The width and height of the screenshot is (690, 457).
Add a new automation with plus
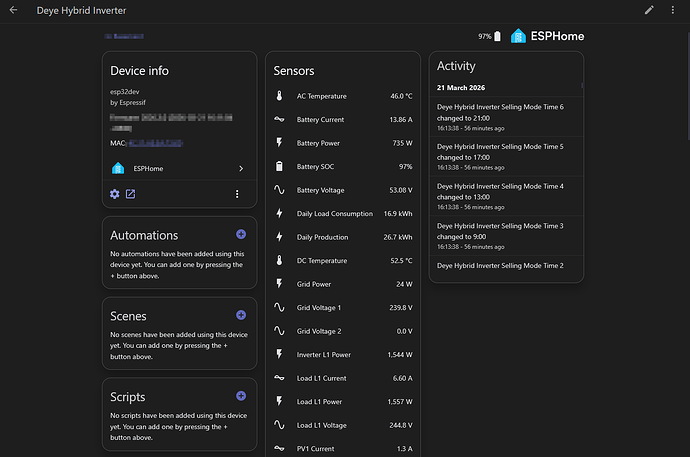tap(240, 234)
